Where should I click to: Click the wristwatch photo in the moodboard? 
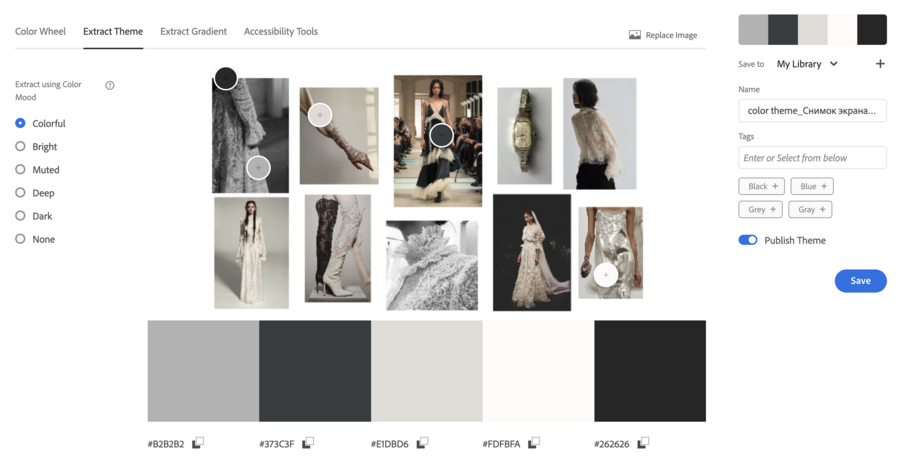pyautogui.click(x=524, y=136)
